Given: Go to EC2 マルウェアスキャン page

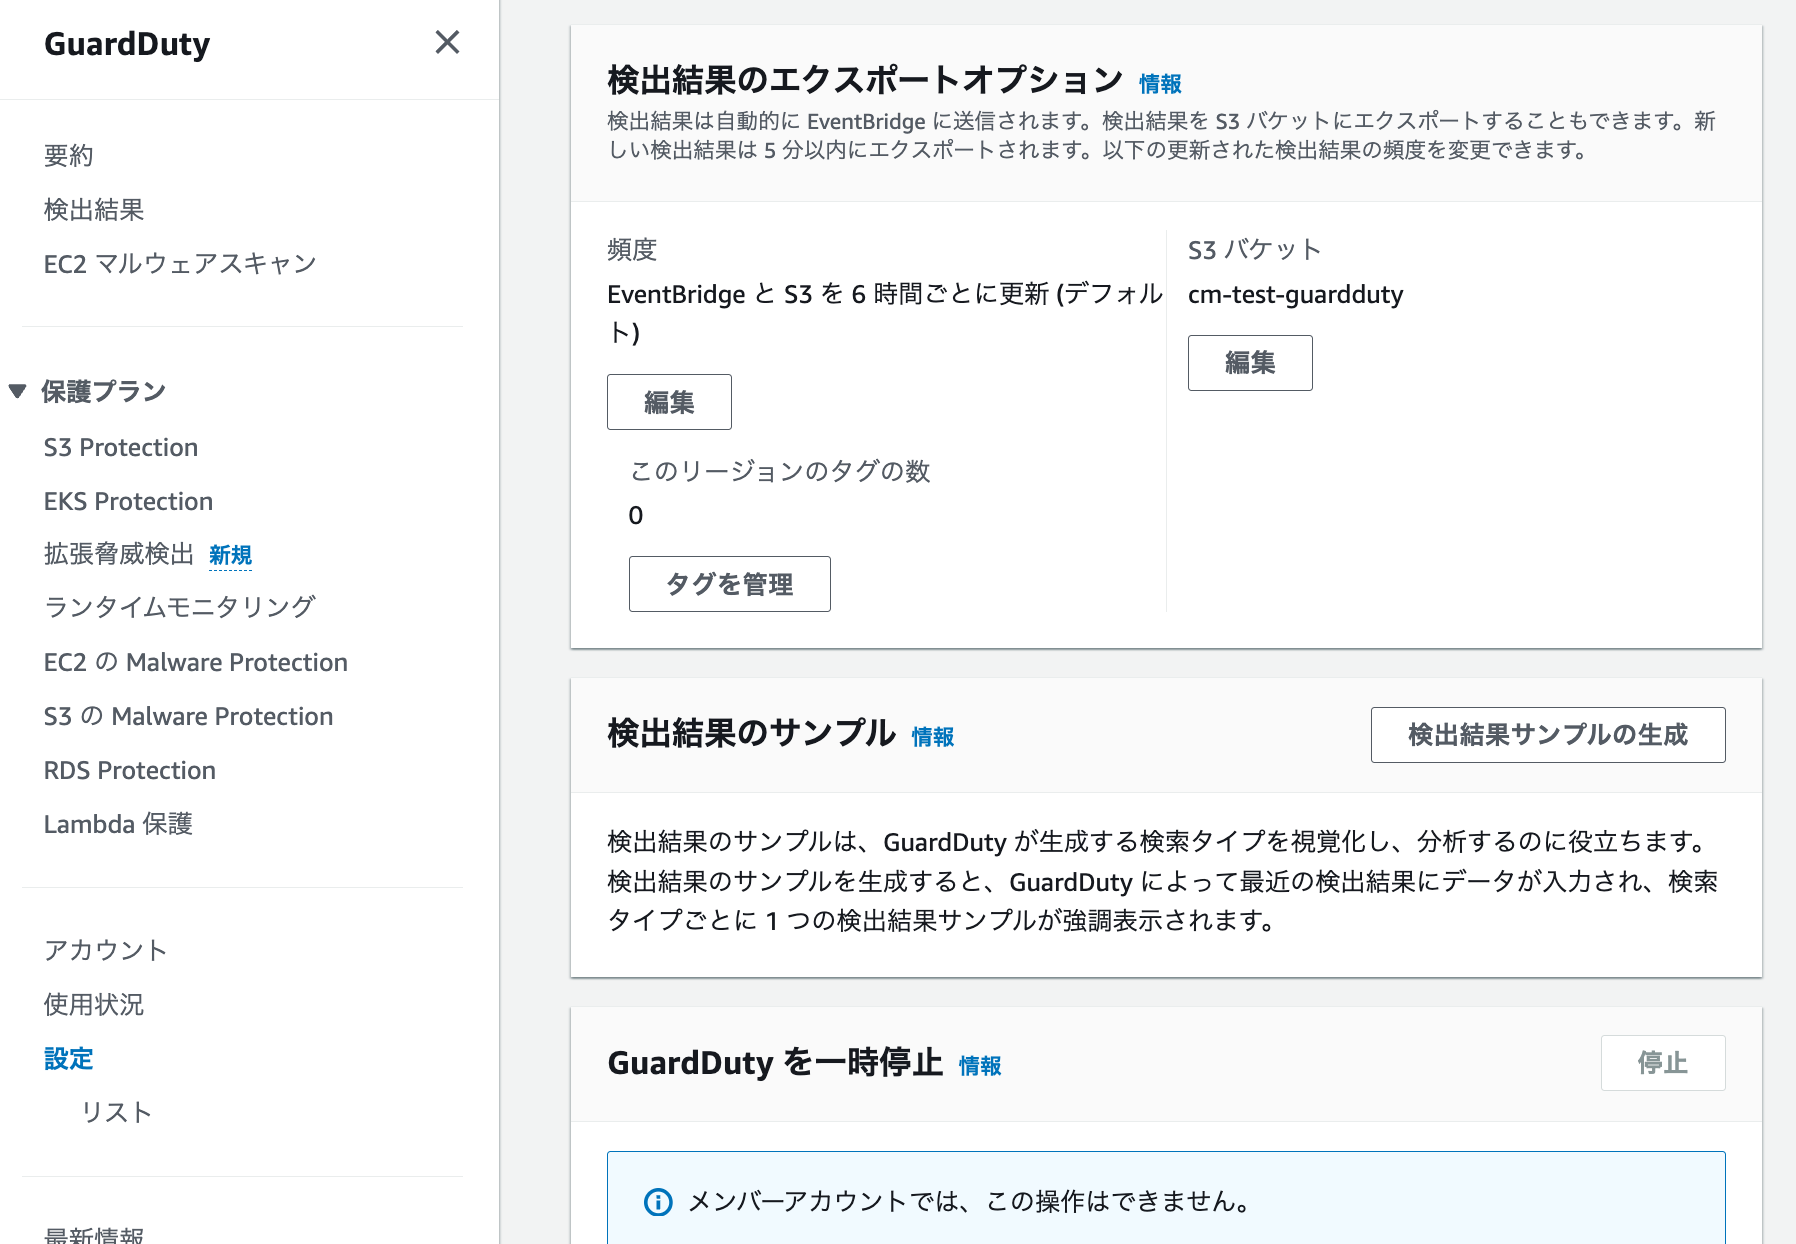Looking at the screenshot, I should [x=180, y=264].
